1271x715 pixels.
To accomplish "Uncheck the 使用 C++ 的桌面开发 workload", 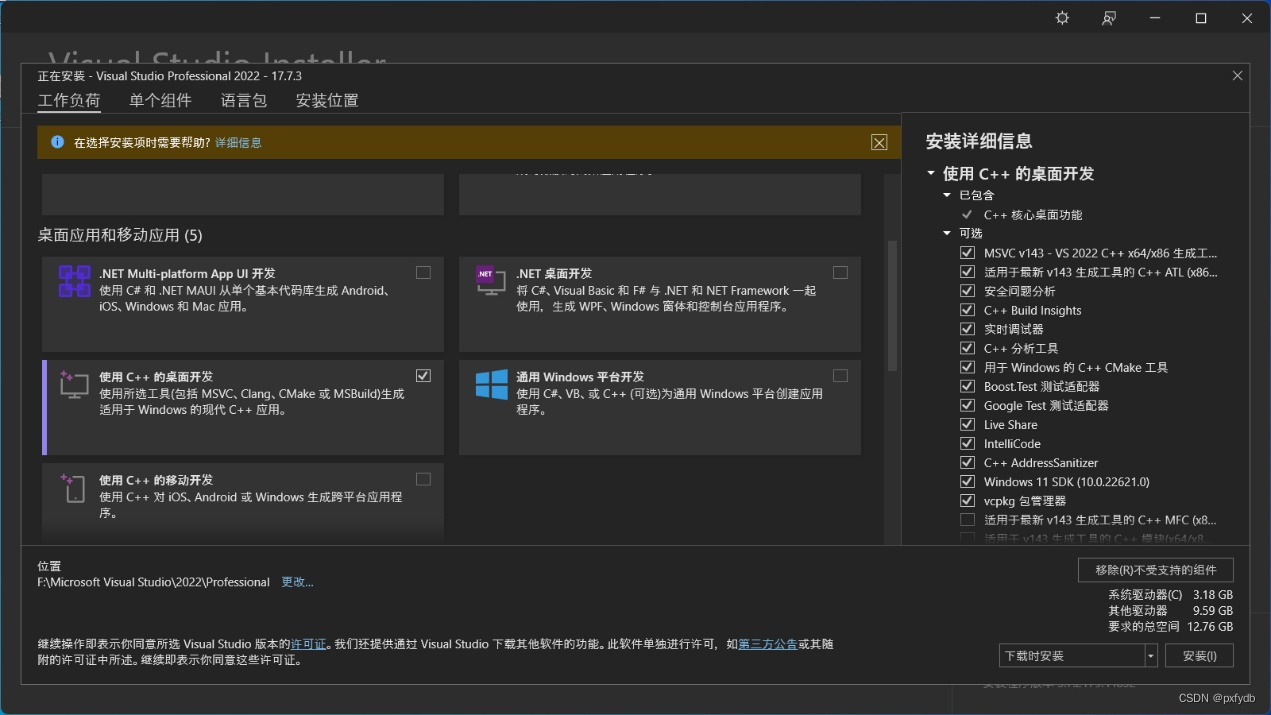I will click(x=423, y=375).
